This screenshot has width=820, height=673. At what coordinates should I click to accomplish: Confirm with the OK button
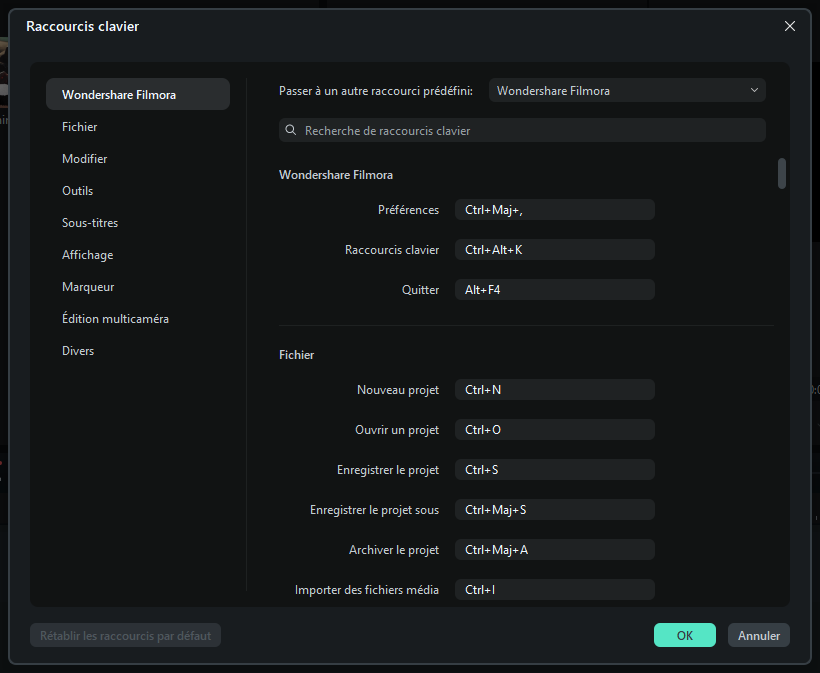[685, 635]
